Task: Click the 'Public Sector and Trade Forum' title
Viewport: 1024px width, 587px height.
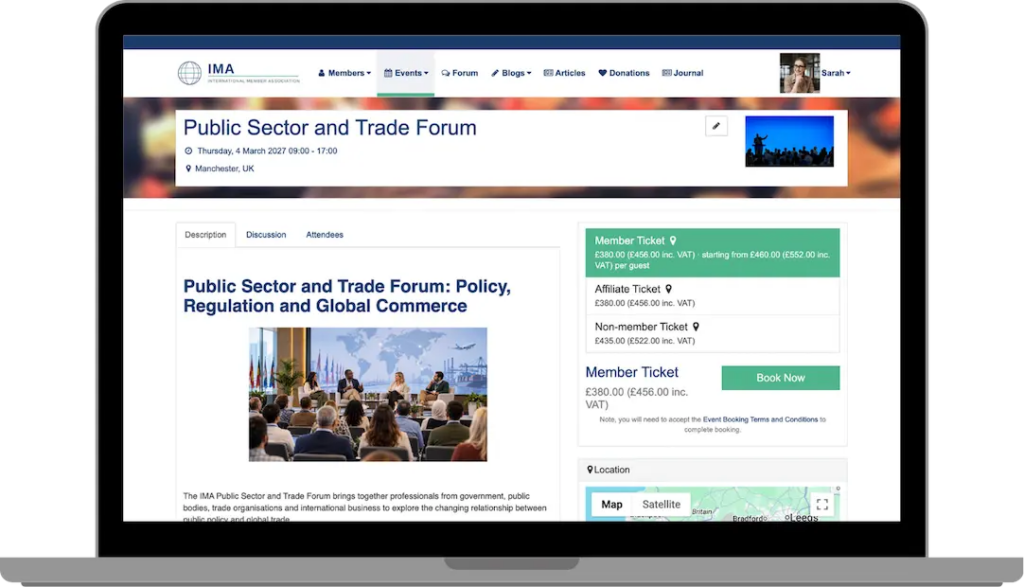Action: coord(330,127)
